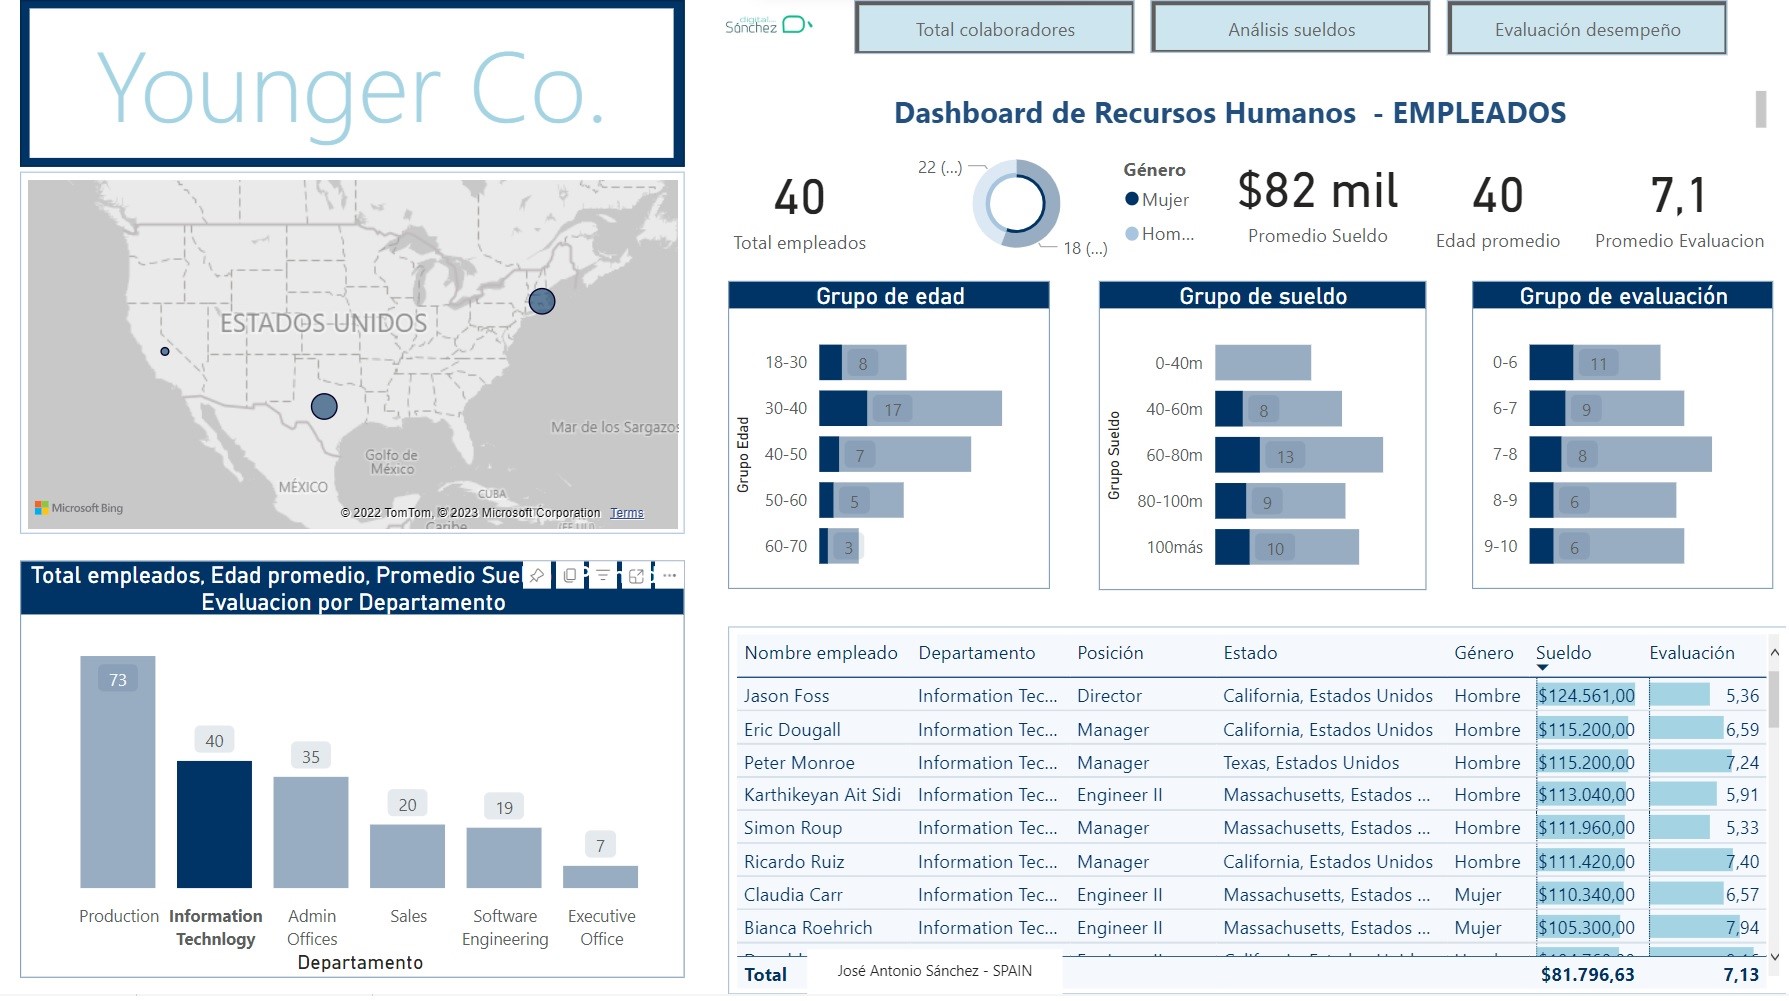Click the 30-40 age group bar
This screenshot has height=1001, width=1789.
[910, 409]
